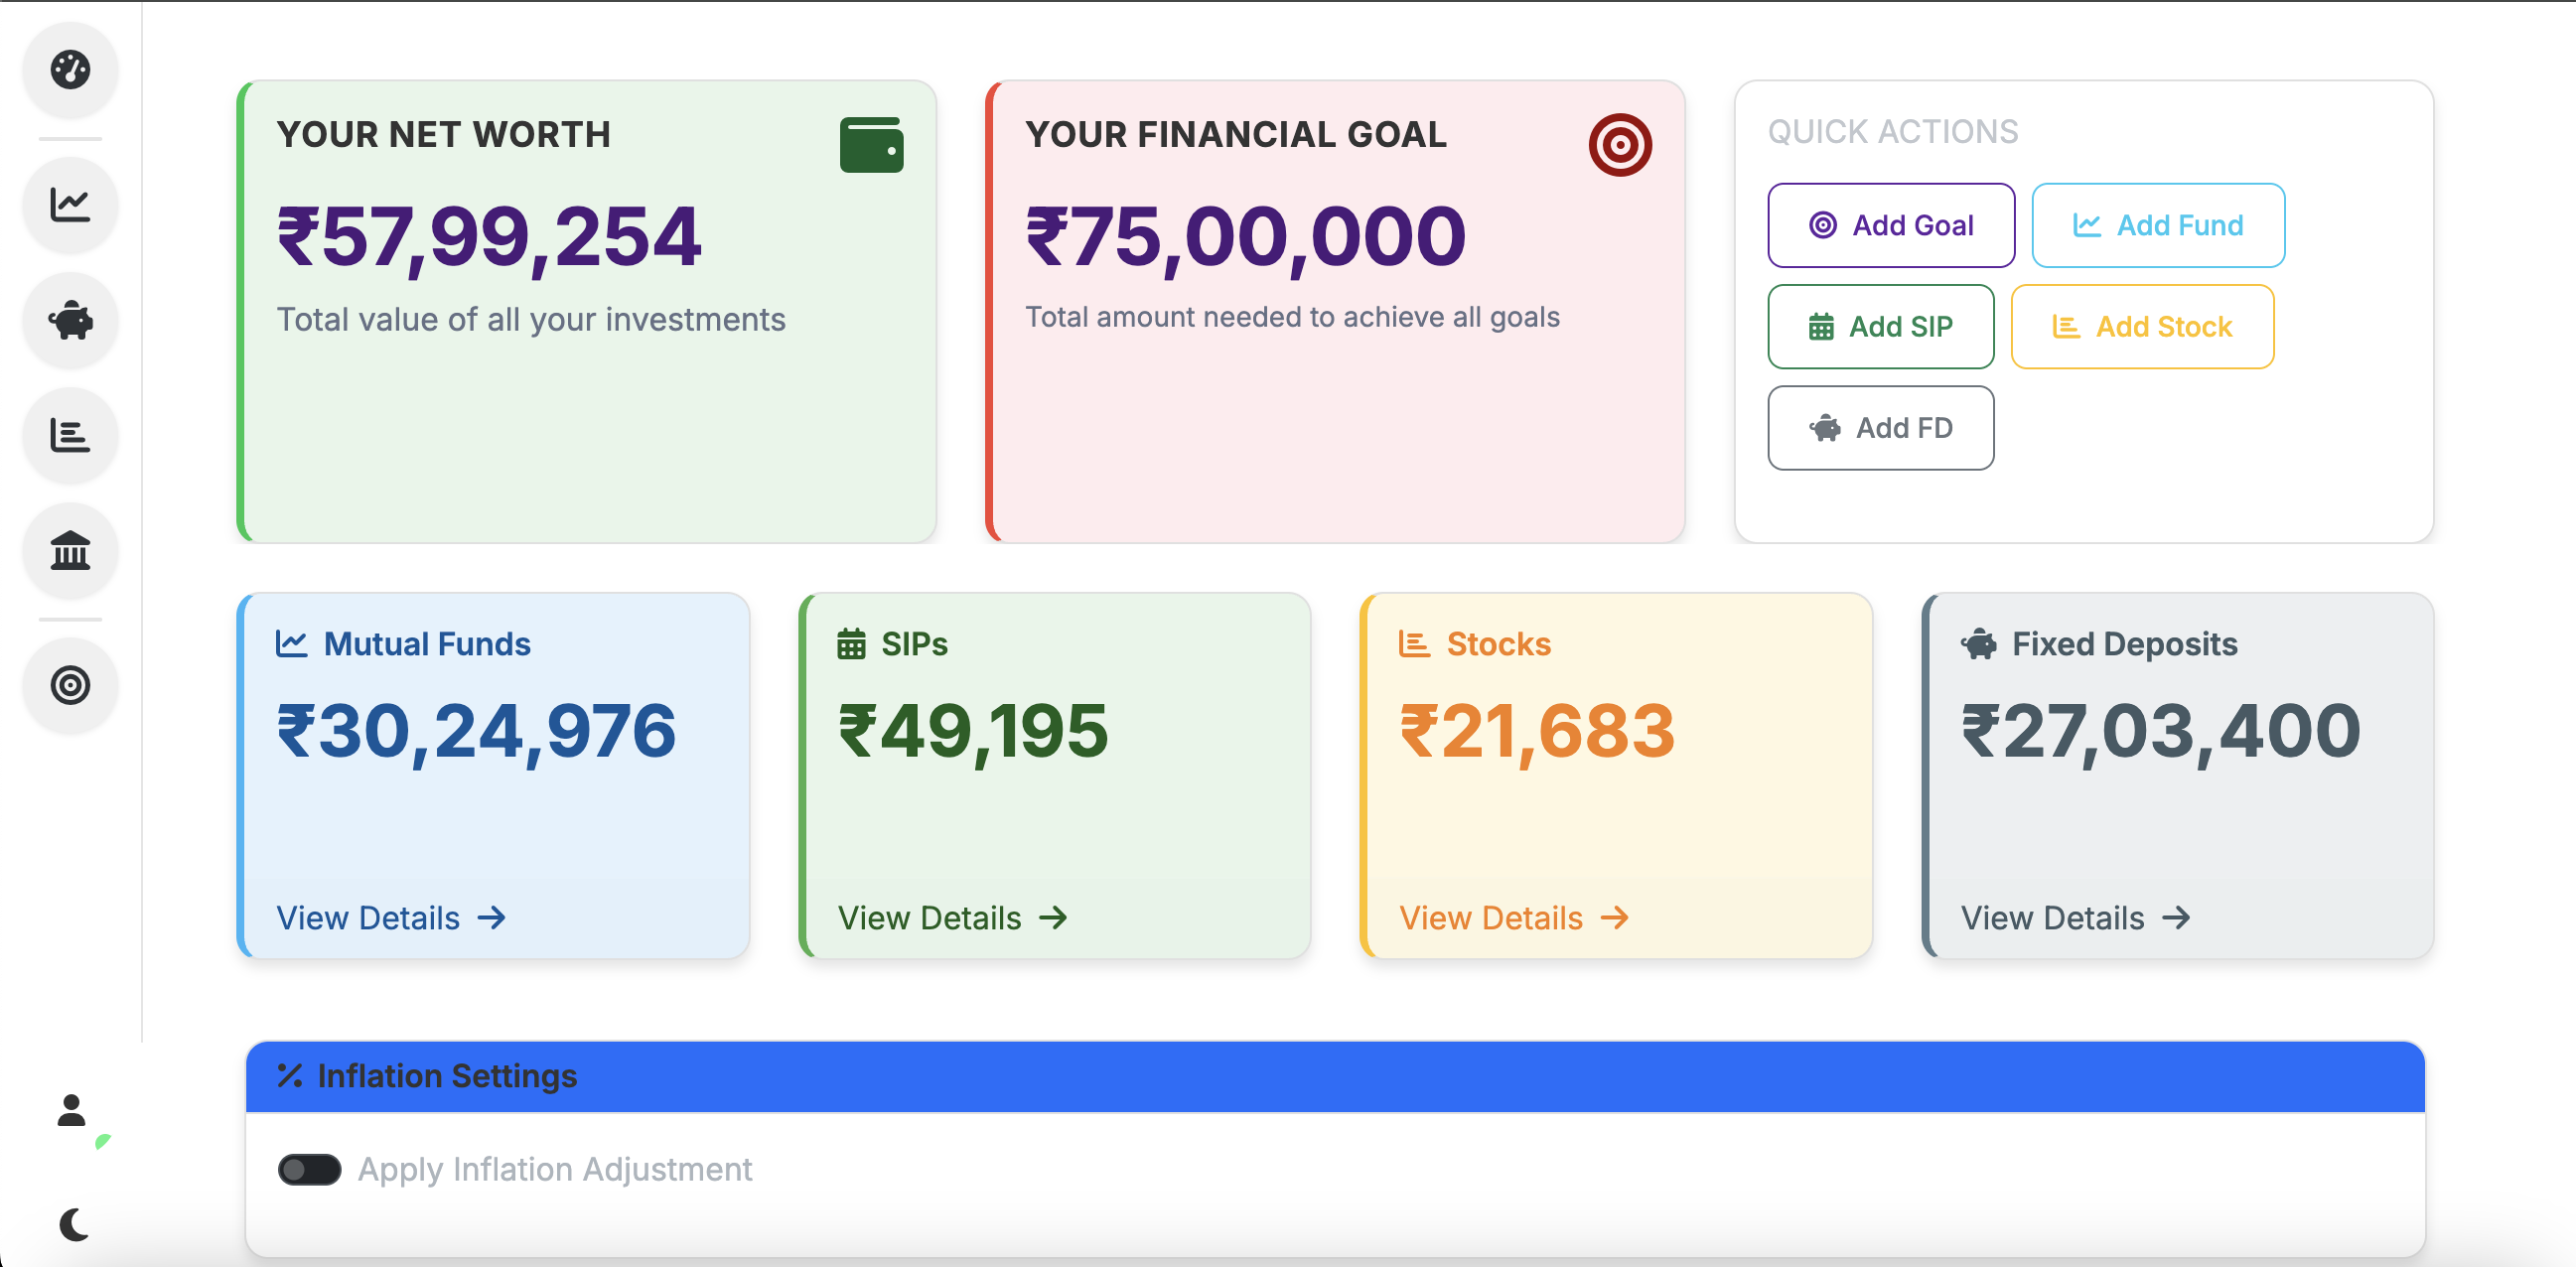Click the YOUR NET WORTH heading
Screen dimensions: 2576x1267
(443, 135)
